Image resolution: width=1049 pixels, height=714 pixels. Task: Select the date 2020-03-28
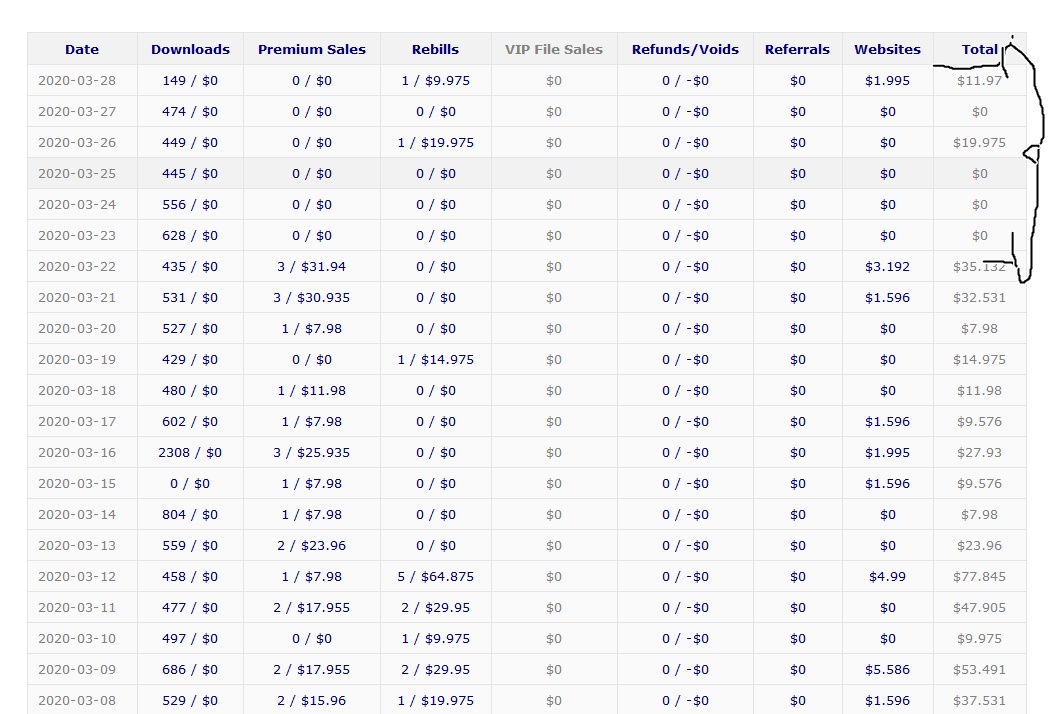click(x=77, y=81)
